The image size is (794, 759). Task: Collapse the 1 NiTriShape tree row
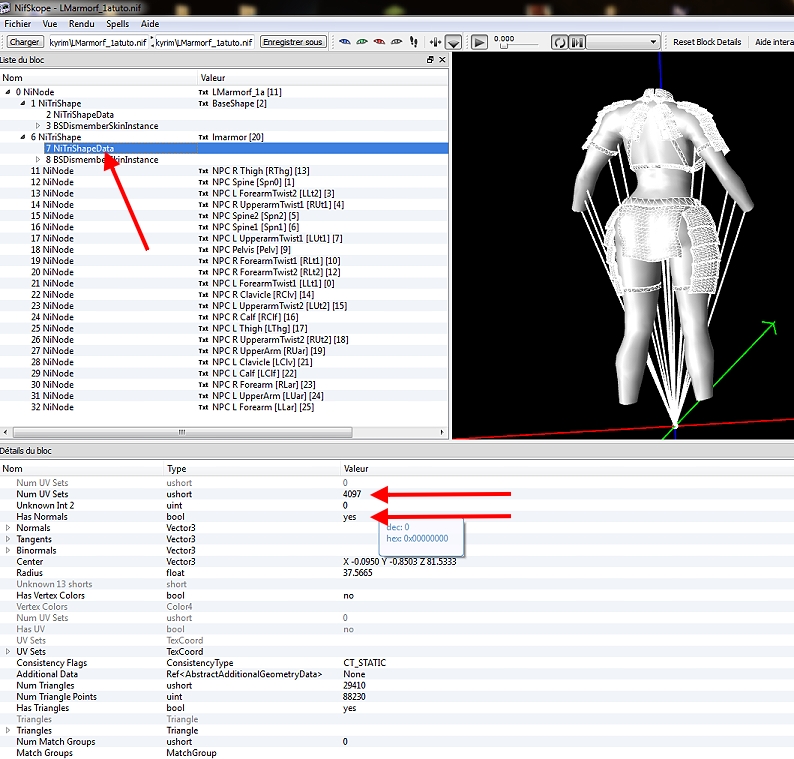click(23, 103)
